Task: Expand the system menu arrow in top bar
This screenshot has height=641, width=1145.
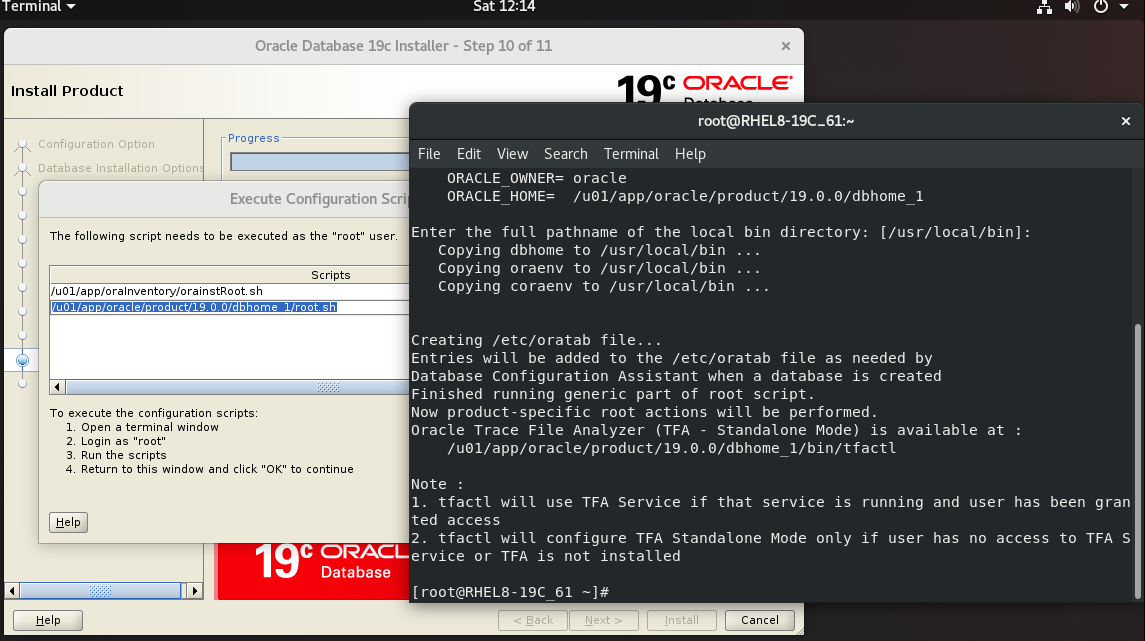Action: 1124,7
